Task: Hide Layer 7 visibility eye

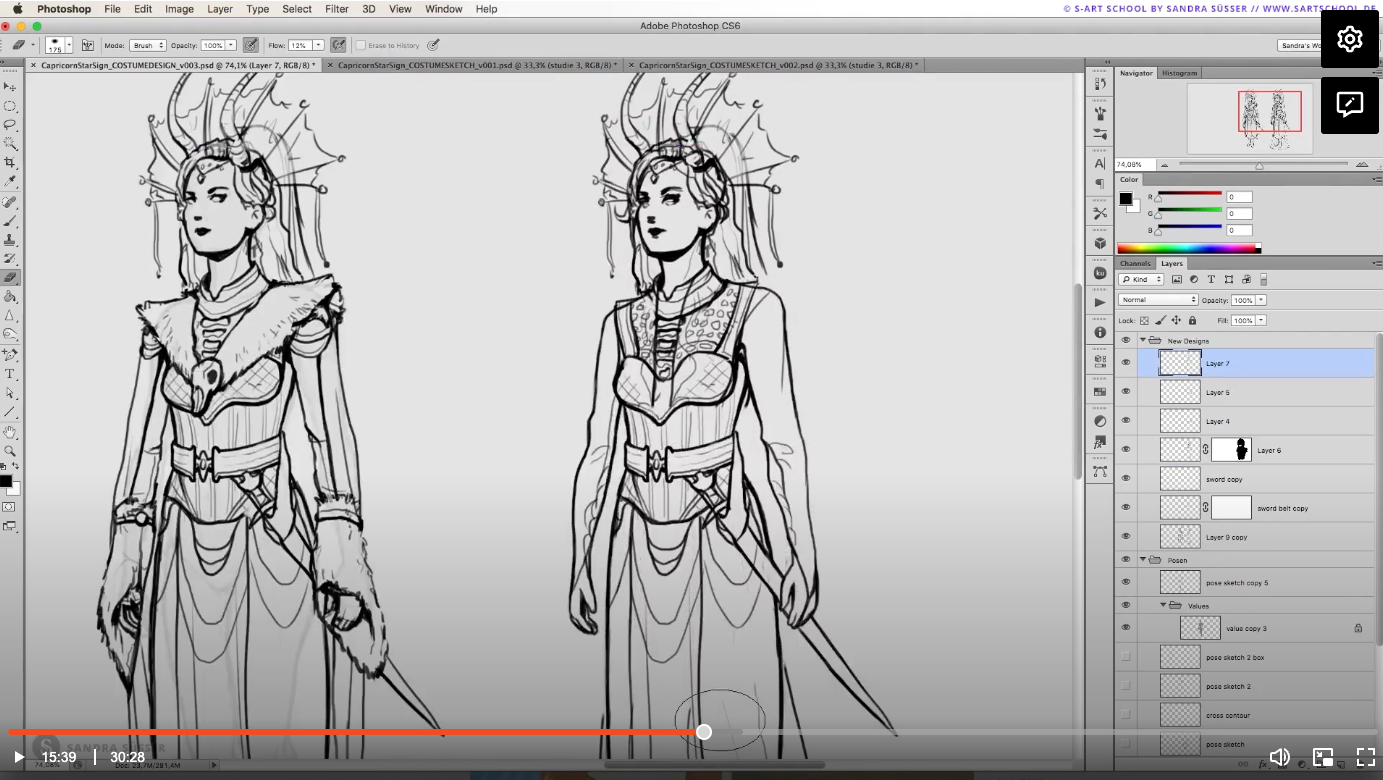Action: [x=1126, y=363]
